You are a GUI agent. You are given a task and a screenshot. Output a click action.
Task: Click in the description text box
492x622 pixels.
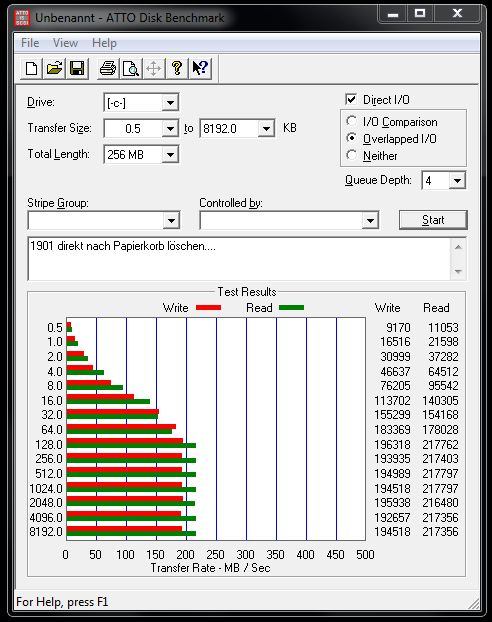click(239, 259)
